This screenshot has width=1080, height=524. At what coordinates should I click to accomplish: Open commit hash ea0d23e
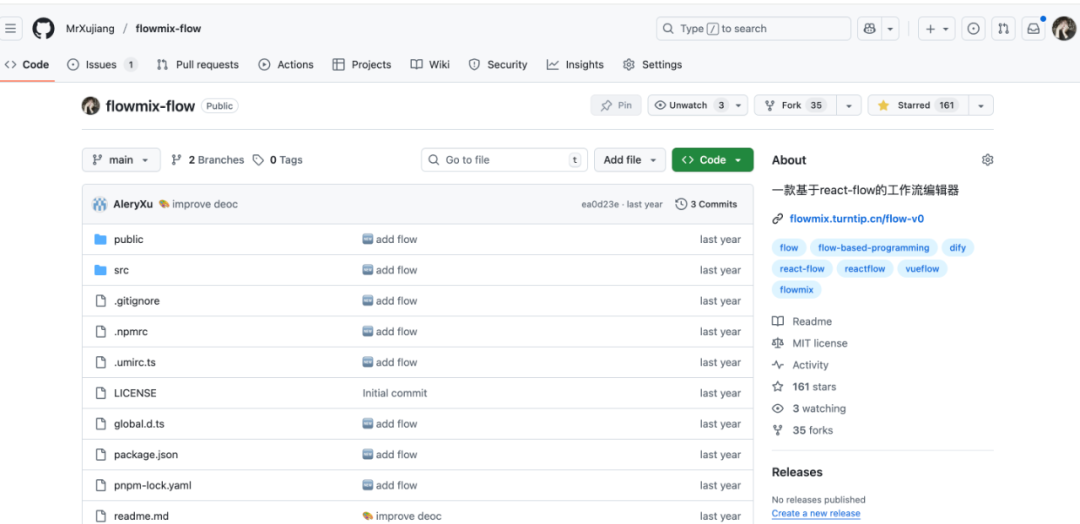(600, 205)
